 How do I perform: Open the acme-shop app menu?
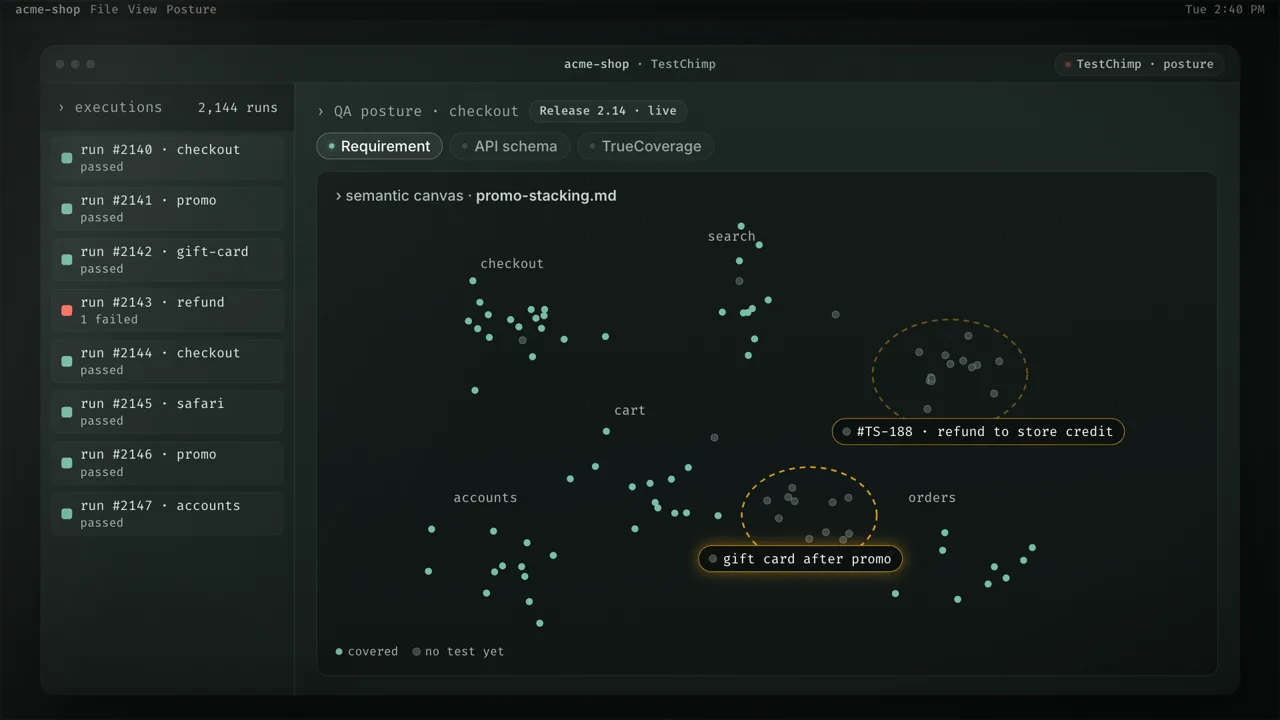(47, 9)
